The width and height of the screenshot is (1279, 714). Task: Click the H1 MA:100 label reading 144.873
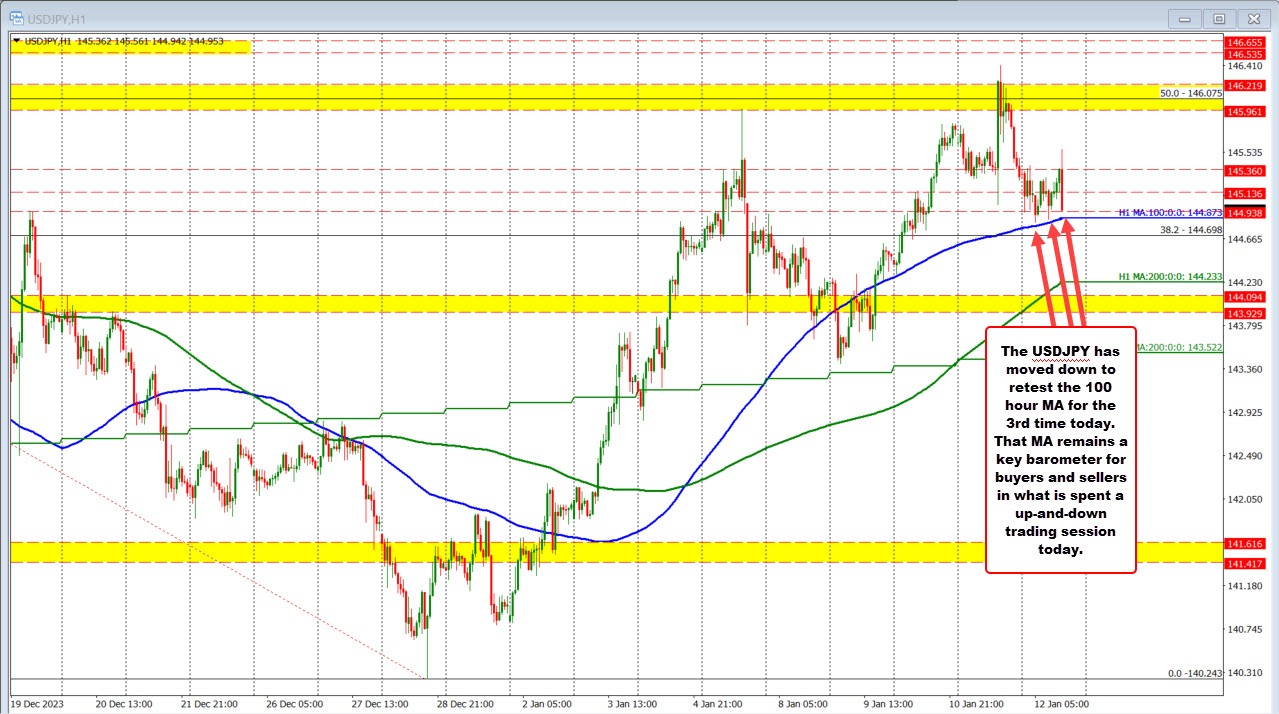(1170, 212)
